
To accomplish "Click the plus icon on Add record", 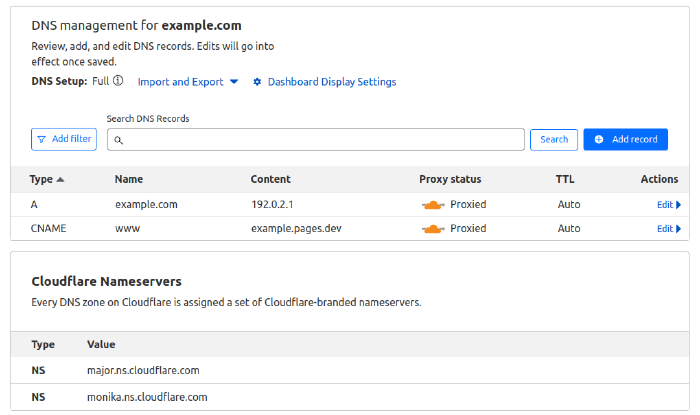I will pyautogui.click(x=599, y=139).
